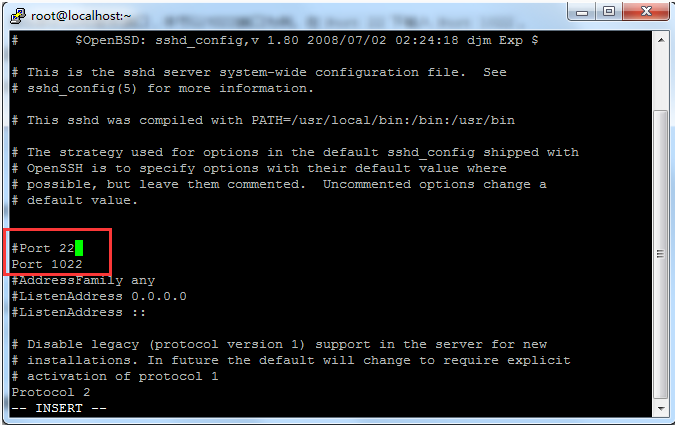The width and height of the screenshot is (675, 425).
Task: Click the PATH=/usr/local/bin comment line
Action: [x=270, y=120]
